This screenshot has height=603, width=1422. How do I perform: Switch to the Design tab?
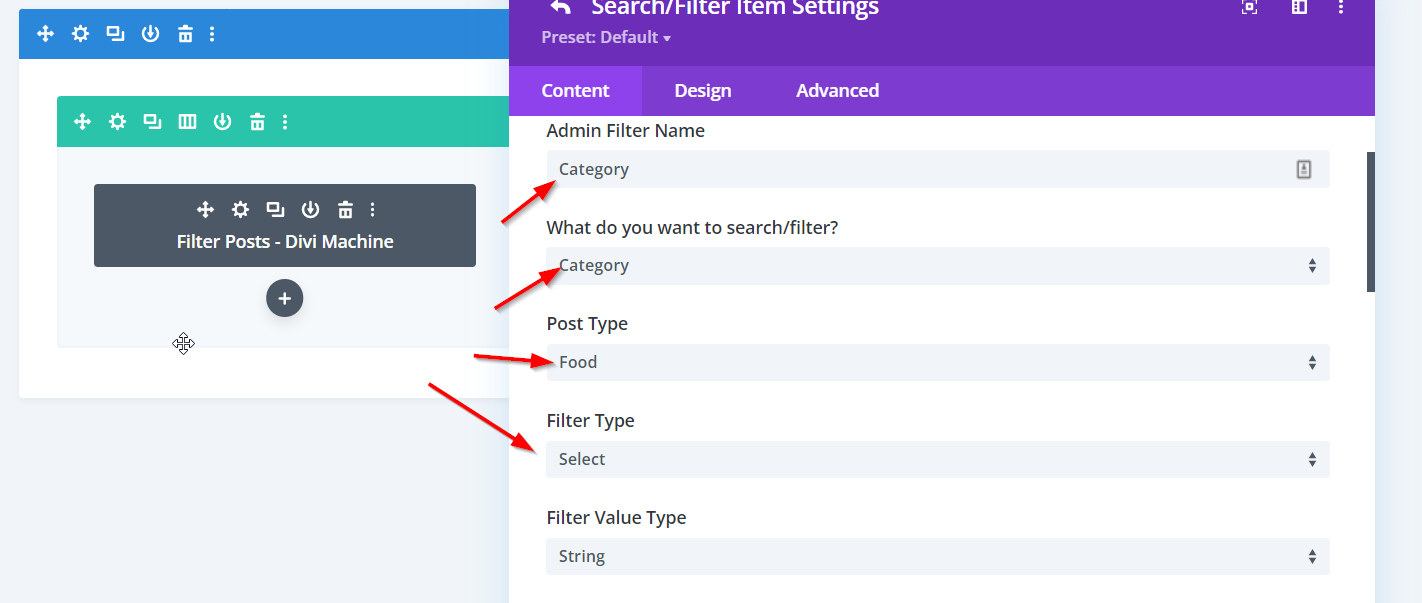702,91
